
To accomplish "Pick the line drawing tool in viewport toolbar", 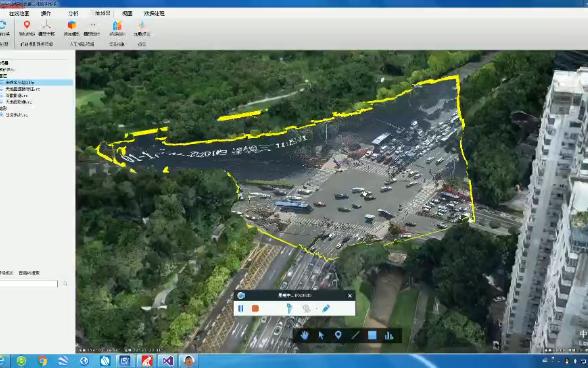I will tap(355, 335).
